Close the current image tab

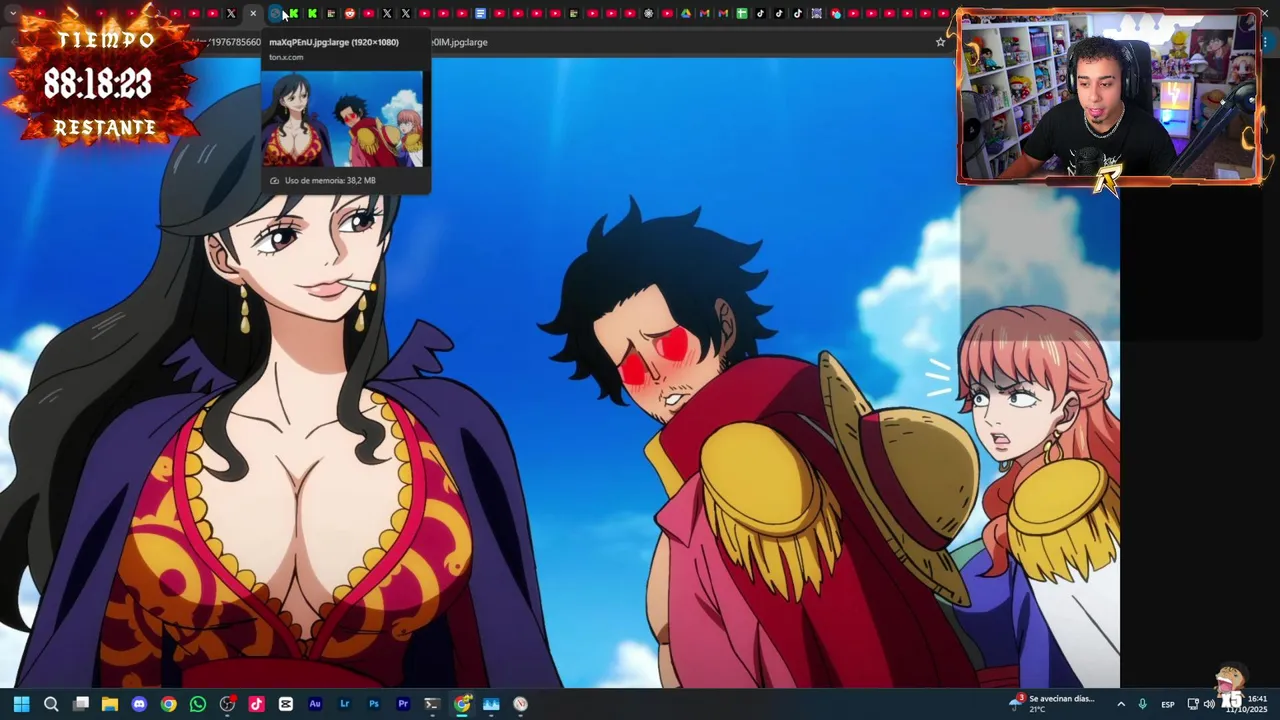click(x=253, y=14)
